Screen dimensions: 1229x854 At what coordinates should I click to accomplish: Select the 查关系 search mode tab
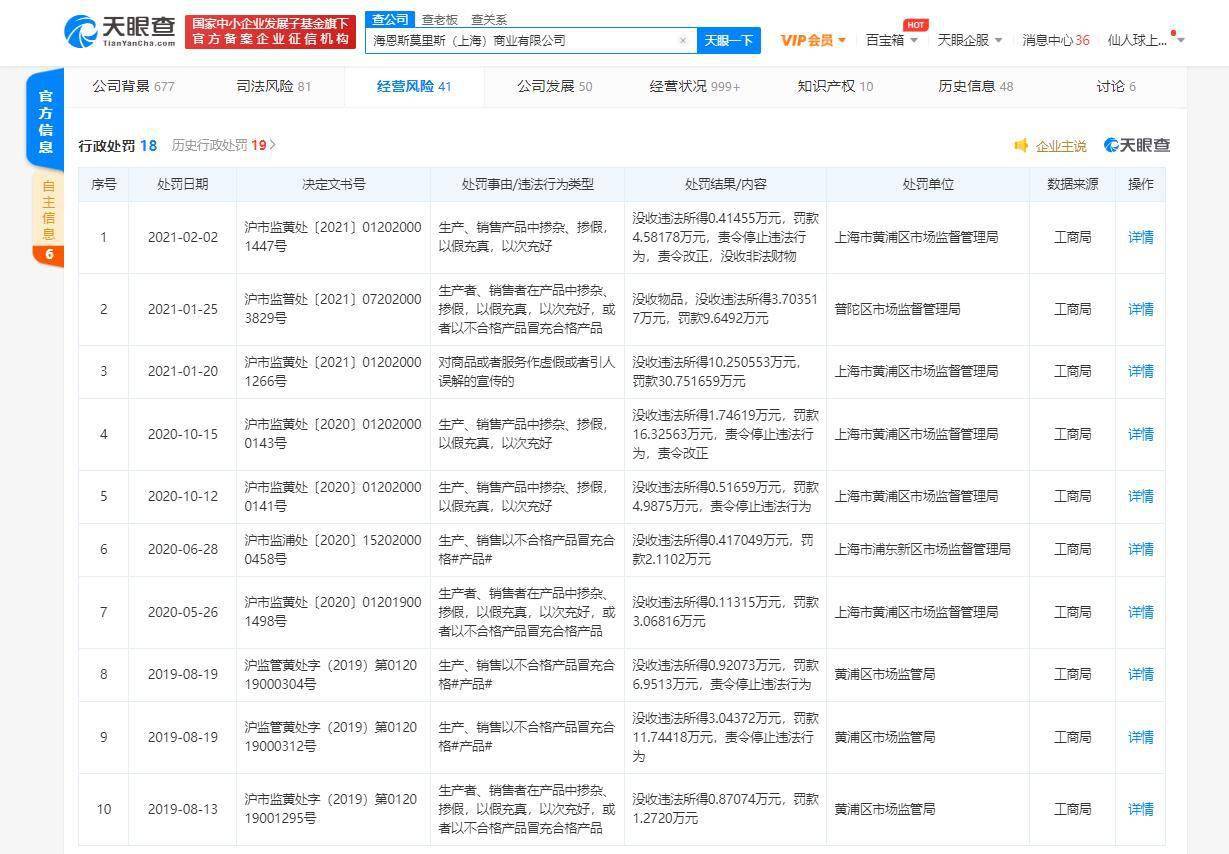click(x=489, y=19)
